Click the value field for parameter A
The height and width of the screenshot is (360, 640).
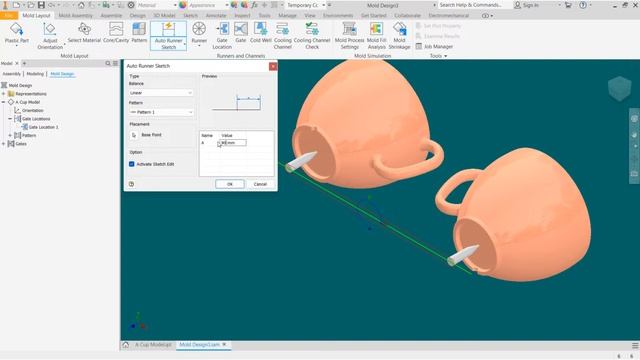pos(232,142)
